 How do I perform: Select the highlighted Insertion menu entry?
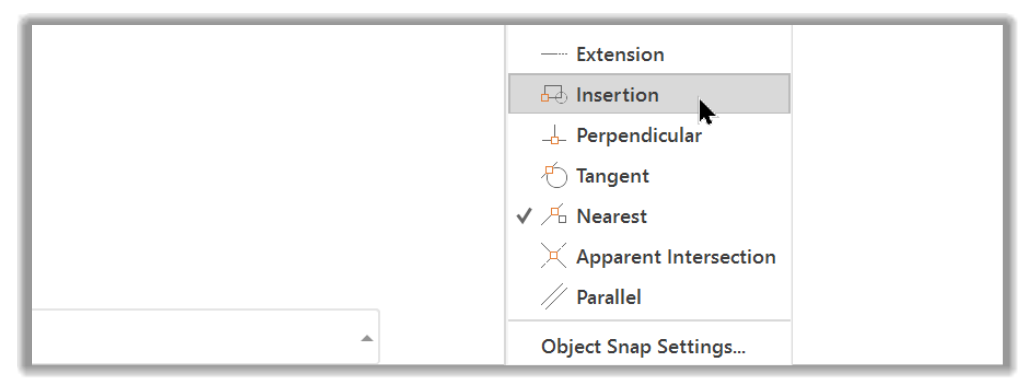coord(649,94)
